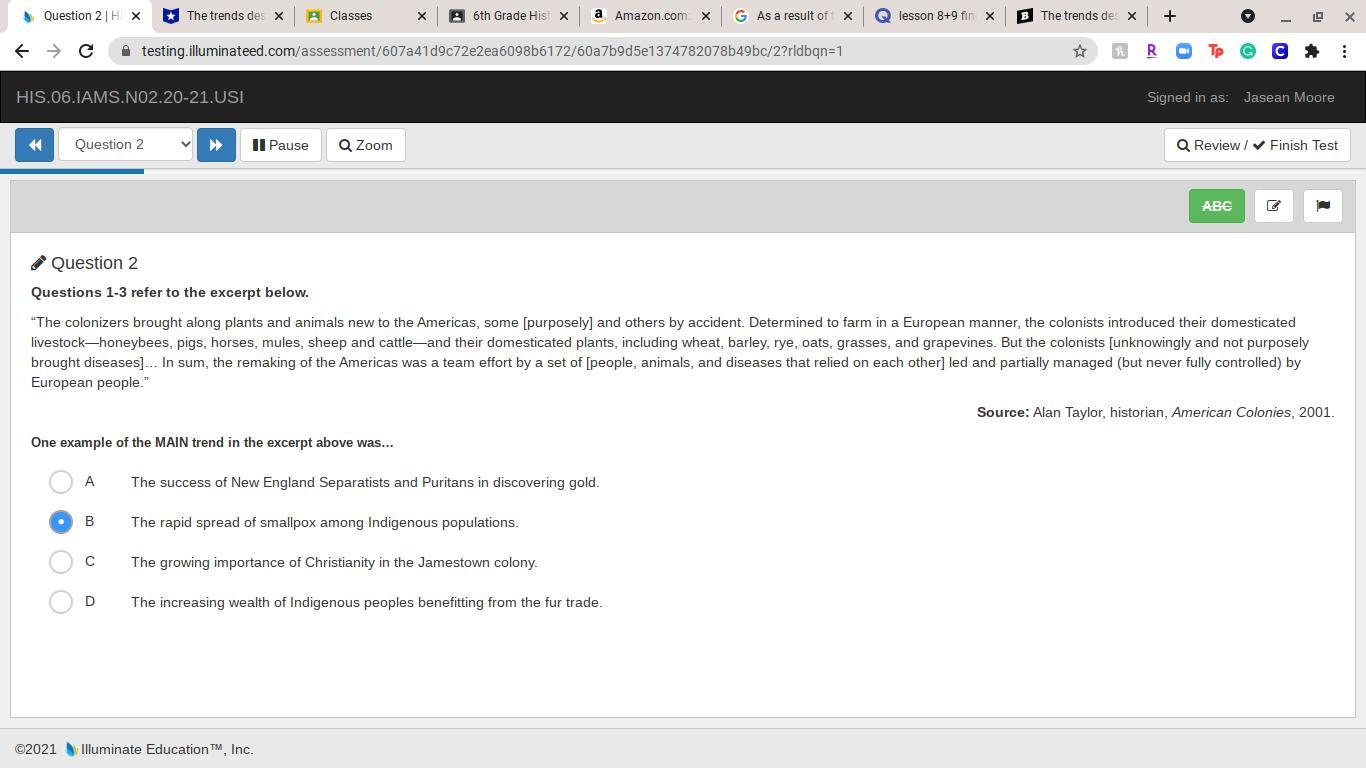Click the browser forward arrow
The height and width of the screenshot is (768, 1366).
pyautogui.click(x=54, y=51)
